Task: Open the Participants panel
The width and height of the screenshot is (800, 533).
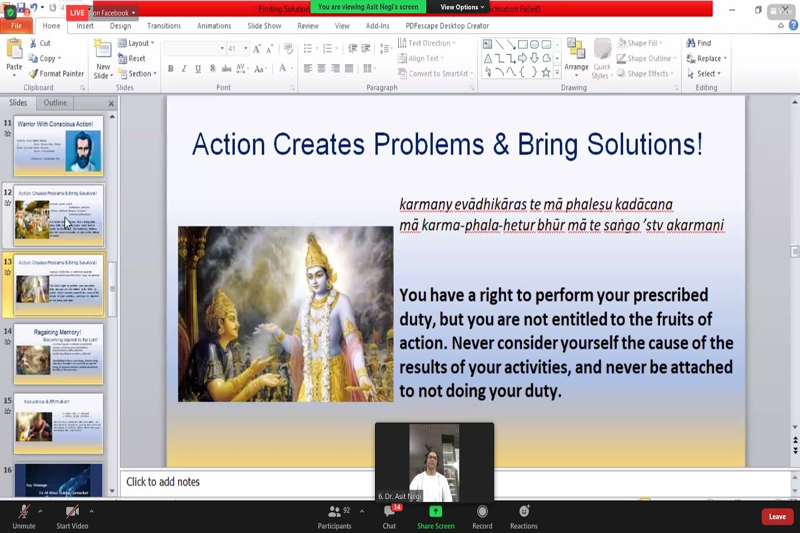Action: (x=335, y=513)
